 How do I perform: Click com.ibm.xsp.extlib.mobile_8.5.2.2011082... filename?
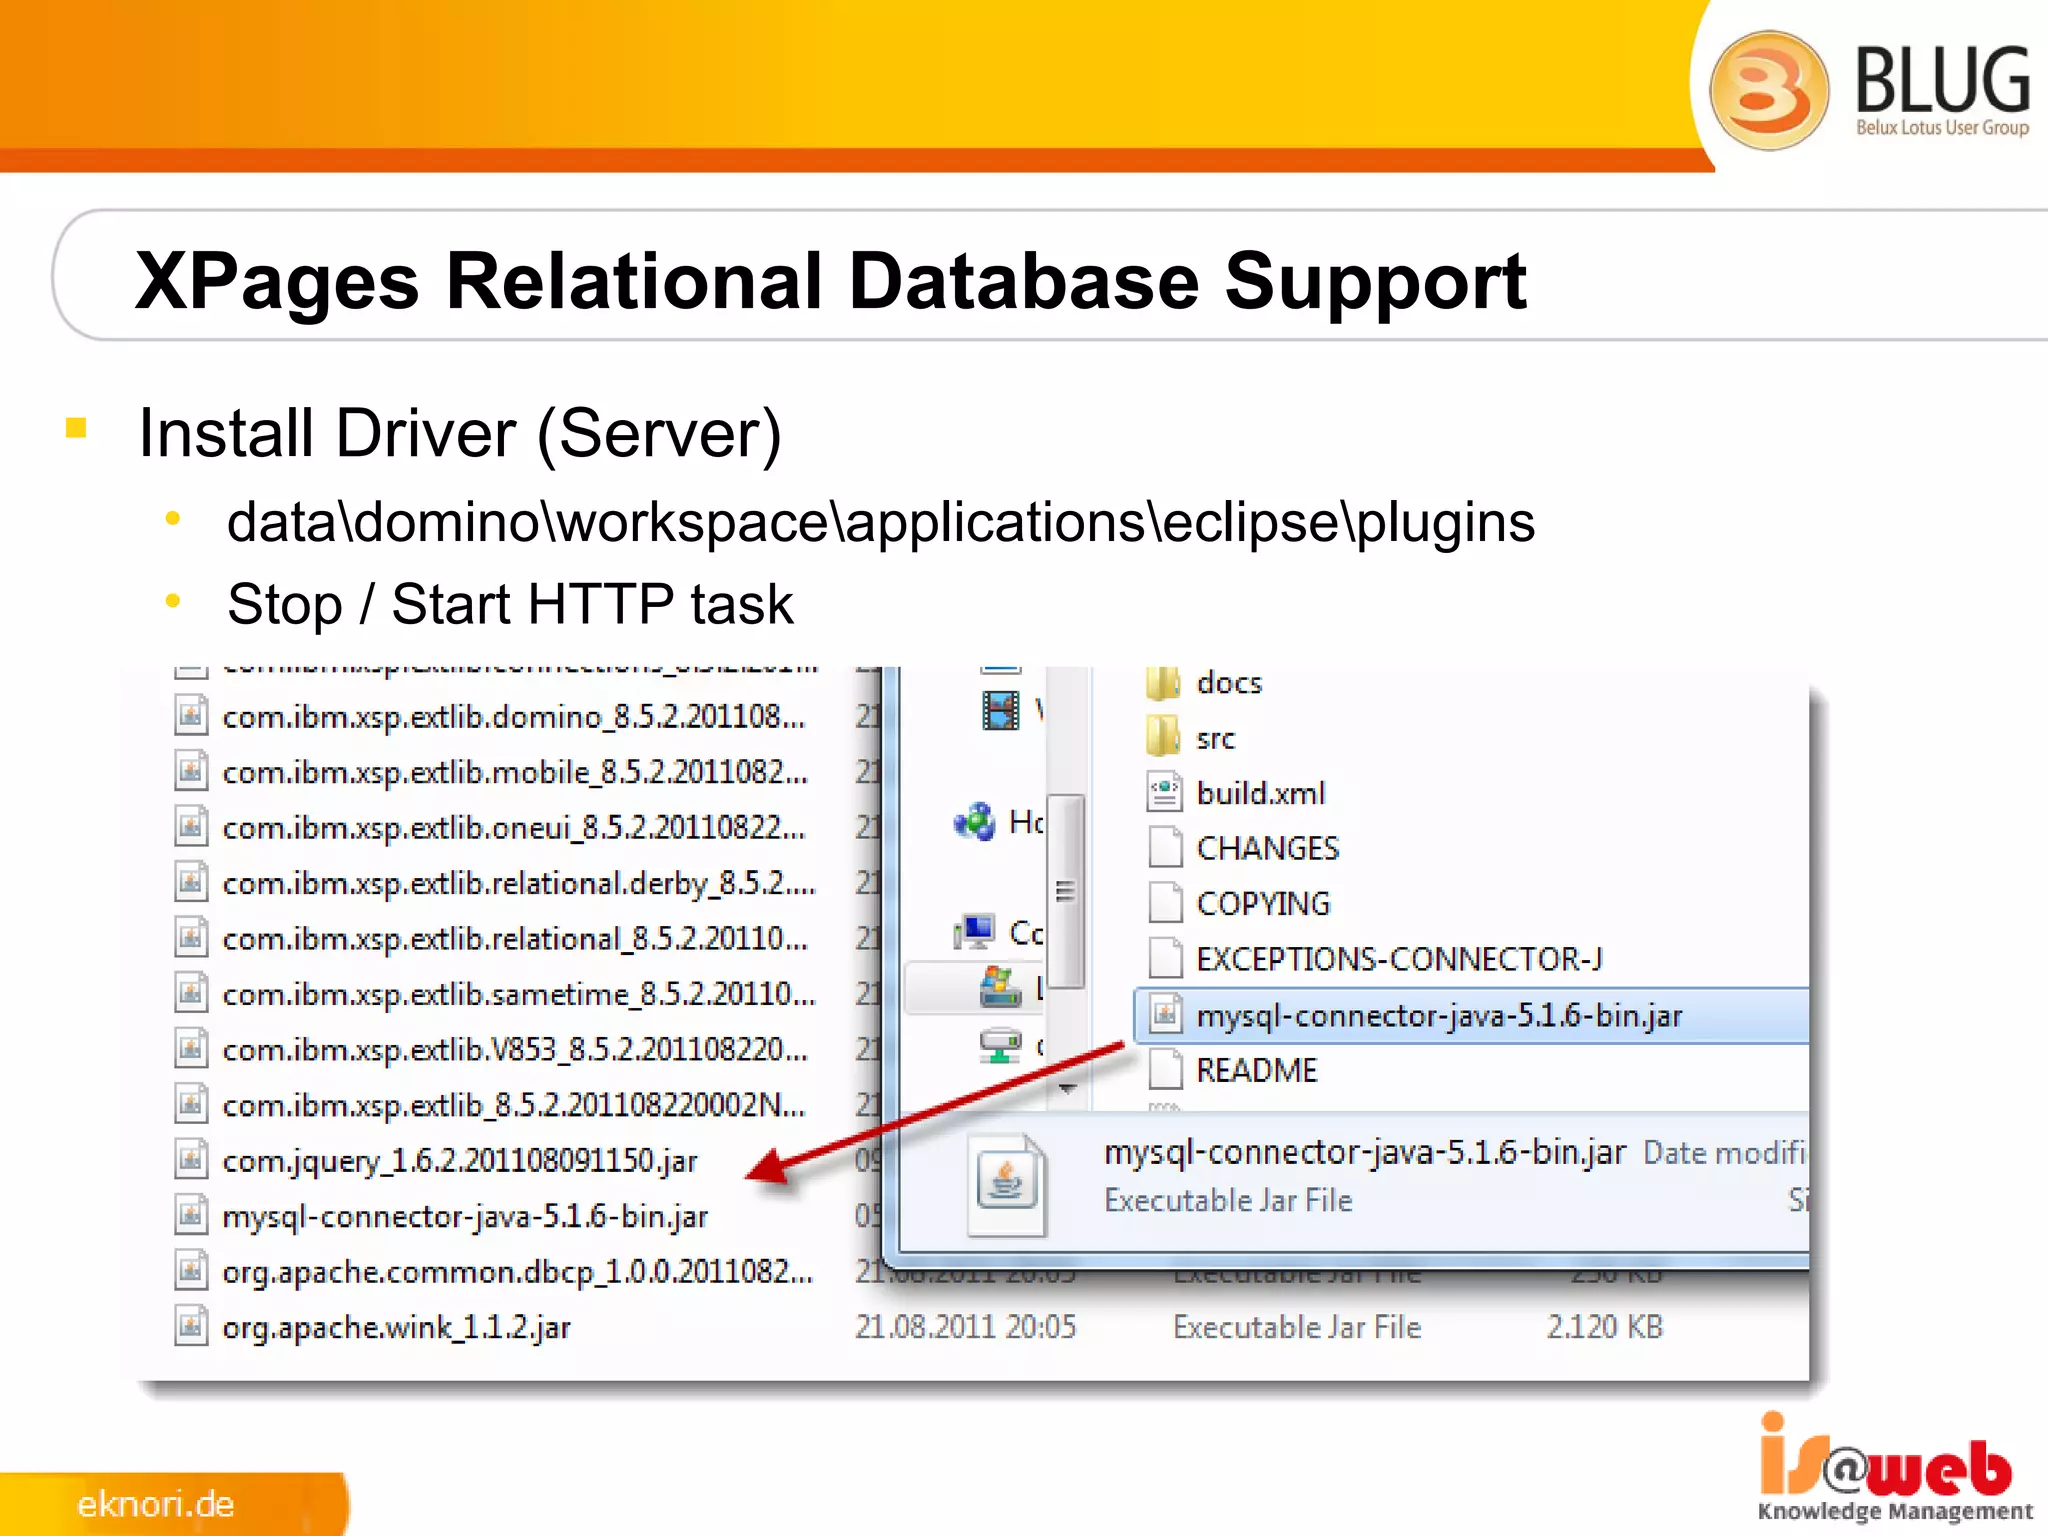pyautogui.click(x=515, y=772)
